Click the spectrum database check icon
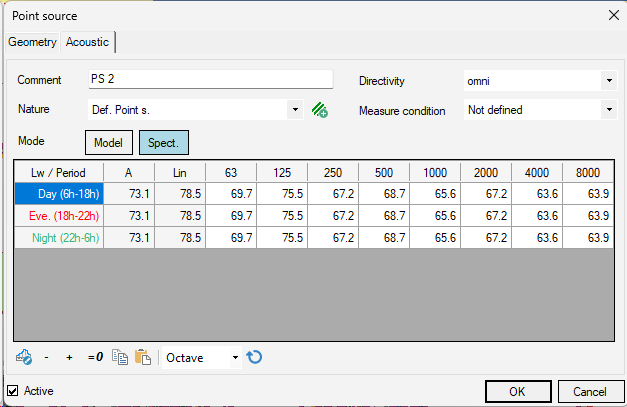This screenshot has width=627, height=407. coord(24,357)
